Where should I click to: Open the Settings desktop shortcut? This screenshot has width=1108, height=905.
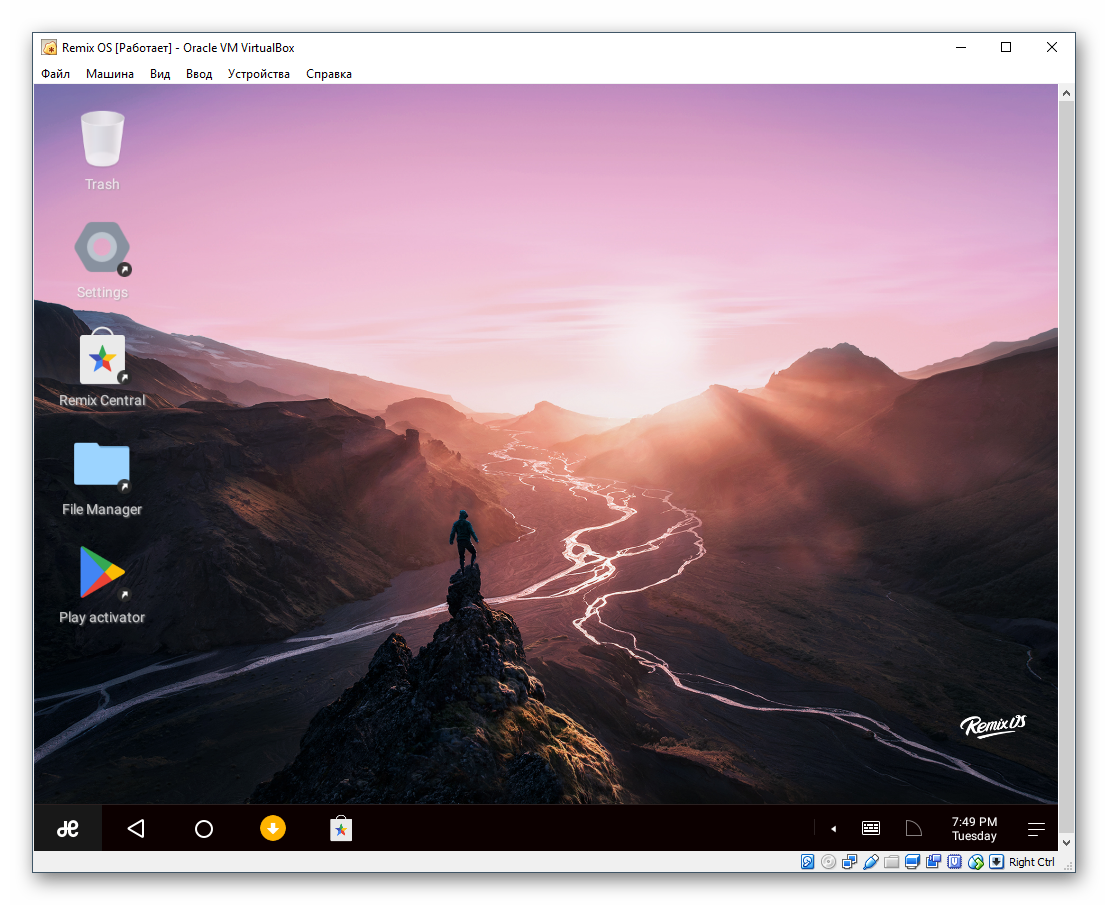[102, 248]
